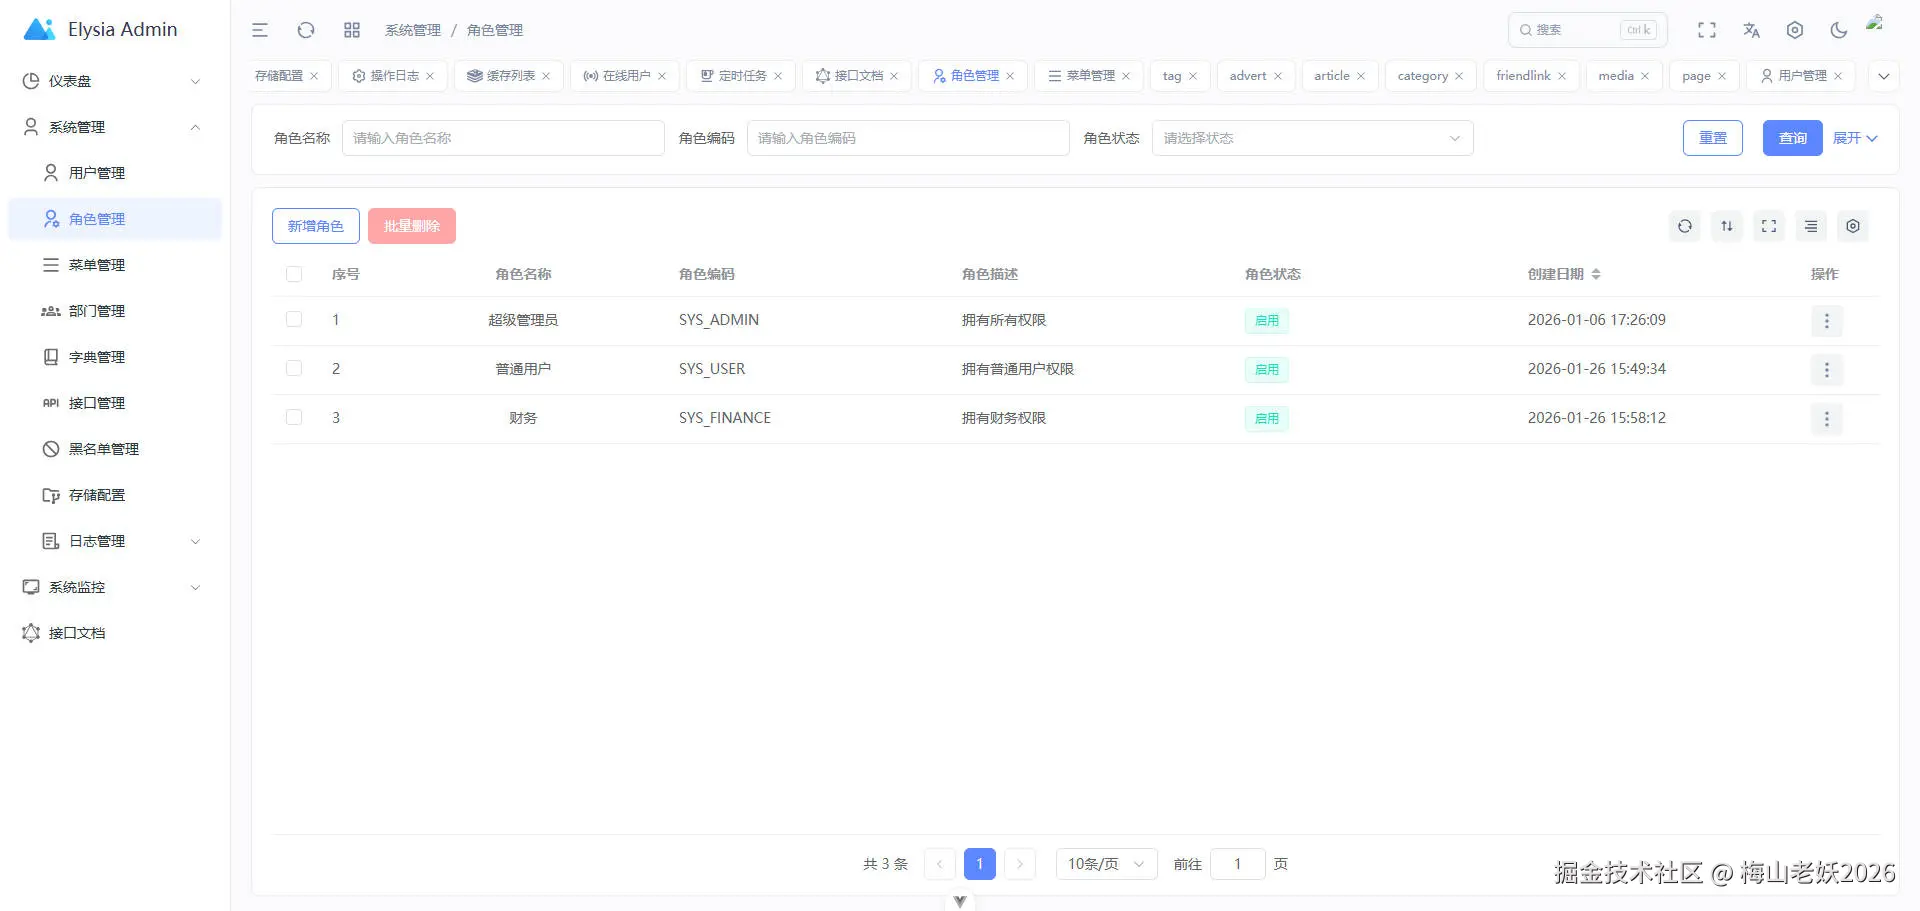Open actions menu for 普通用户 row
This screenshot has width=1920, height=911.
tap(1827, 370)
